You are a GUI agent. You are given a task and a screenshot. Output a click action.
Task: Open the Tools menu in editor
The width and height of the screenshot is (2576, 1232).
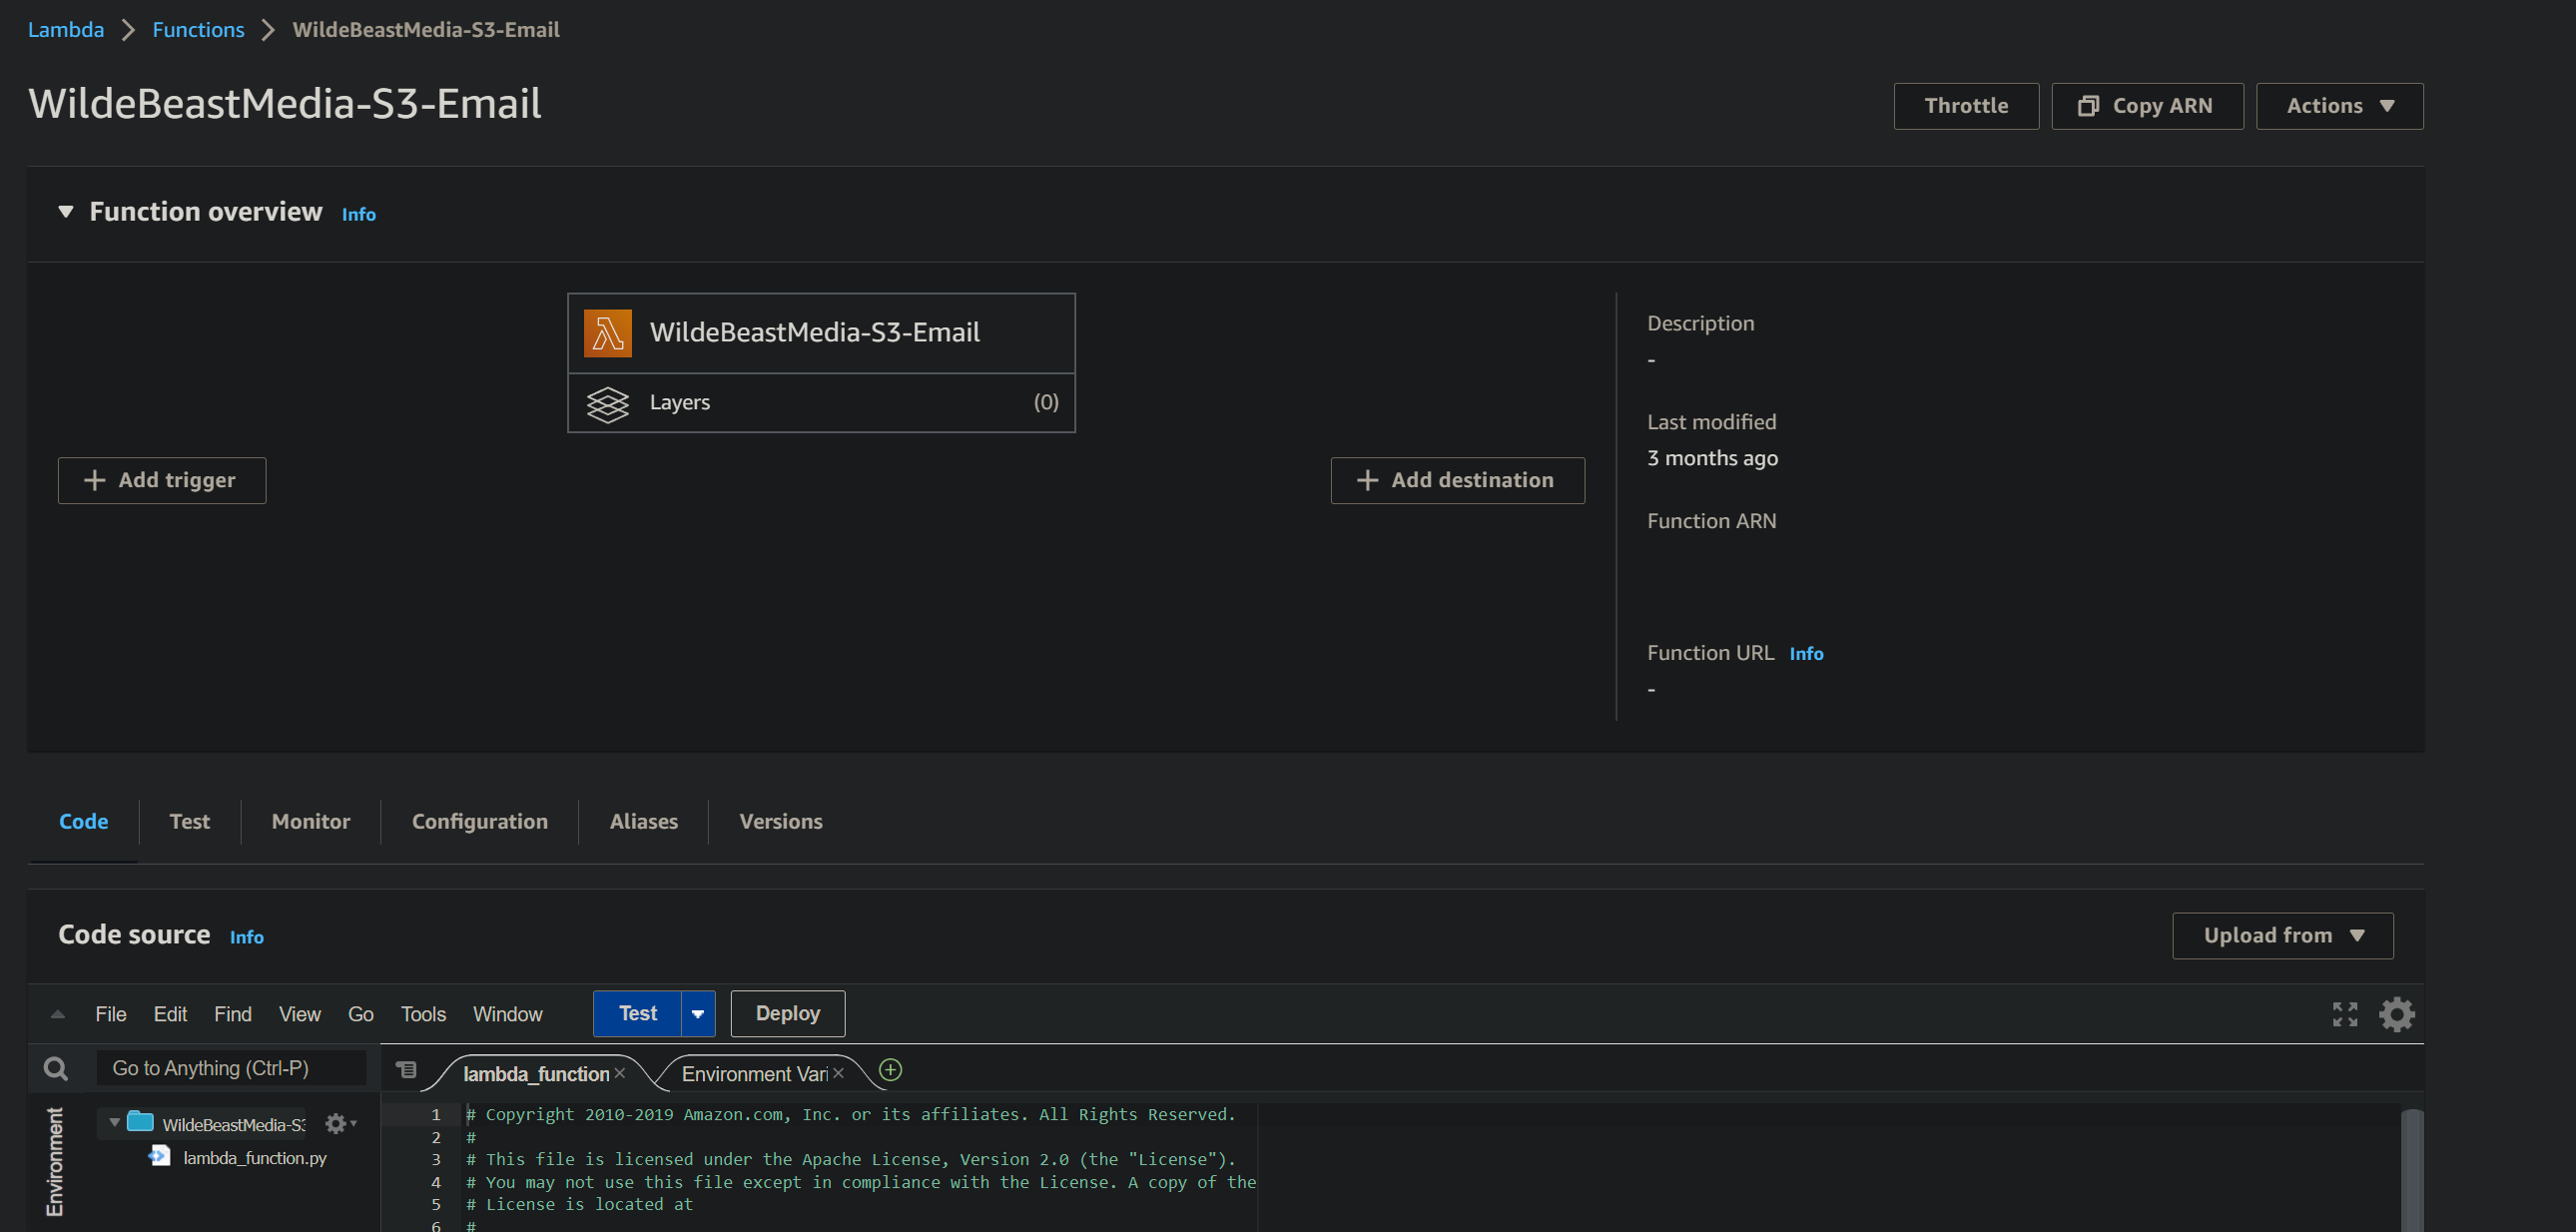click(x=423, y=1014)
